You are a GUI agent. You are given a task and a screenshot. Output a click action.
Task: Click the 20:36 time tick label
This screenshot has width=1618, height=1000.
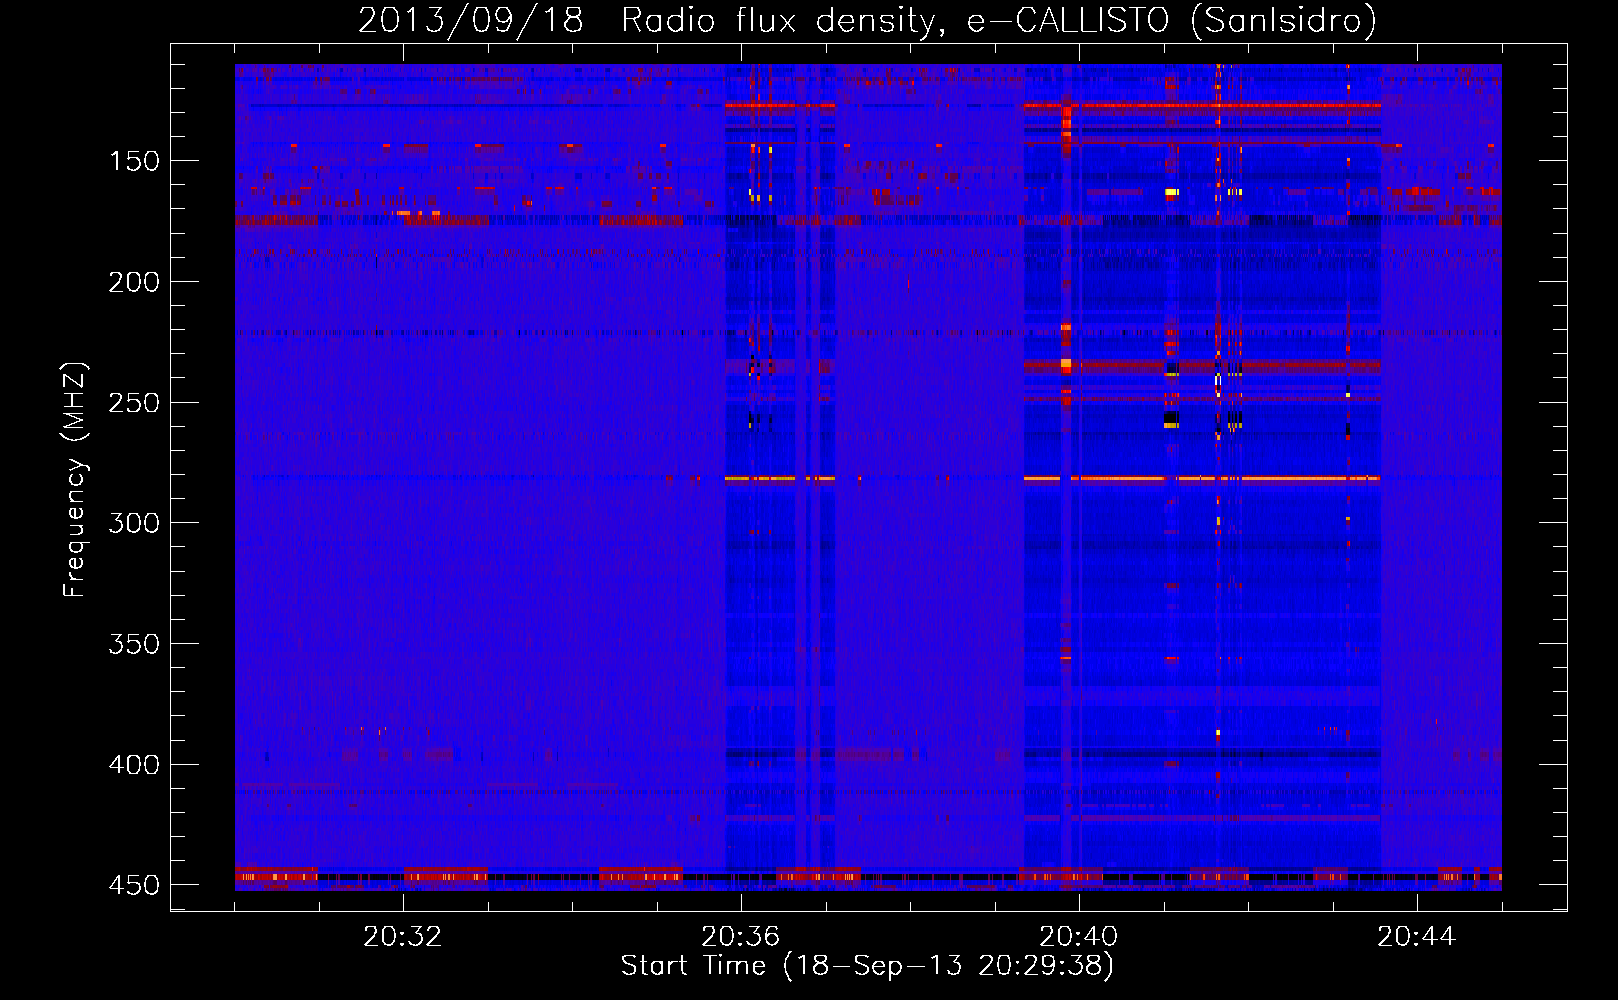(740, 937)
